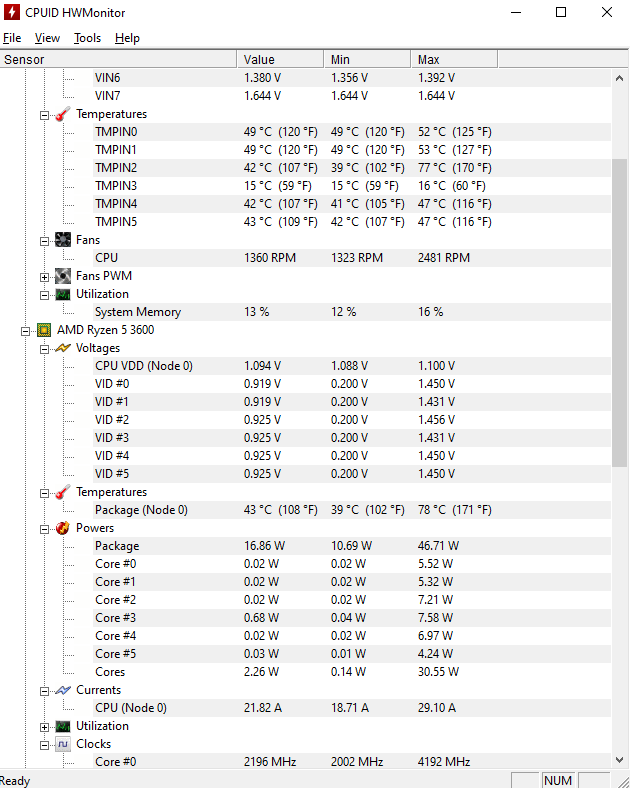Select the CPU fan row
The width and height of the screenshot is (630, 788).
(352, 258)
